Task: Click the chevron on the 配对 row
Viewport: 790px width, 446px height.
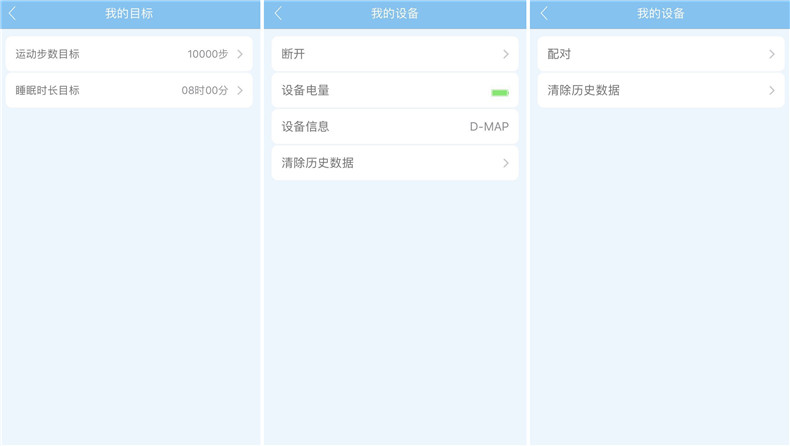Action: (772, 54)
